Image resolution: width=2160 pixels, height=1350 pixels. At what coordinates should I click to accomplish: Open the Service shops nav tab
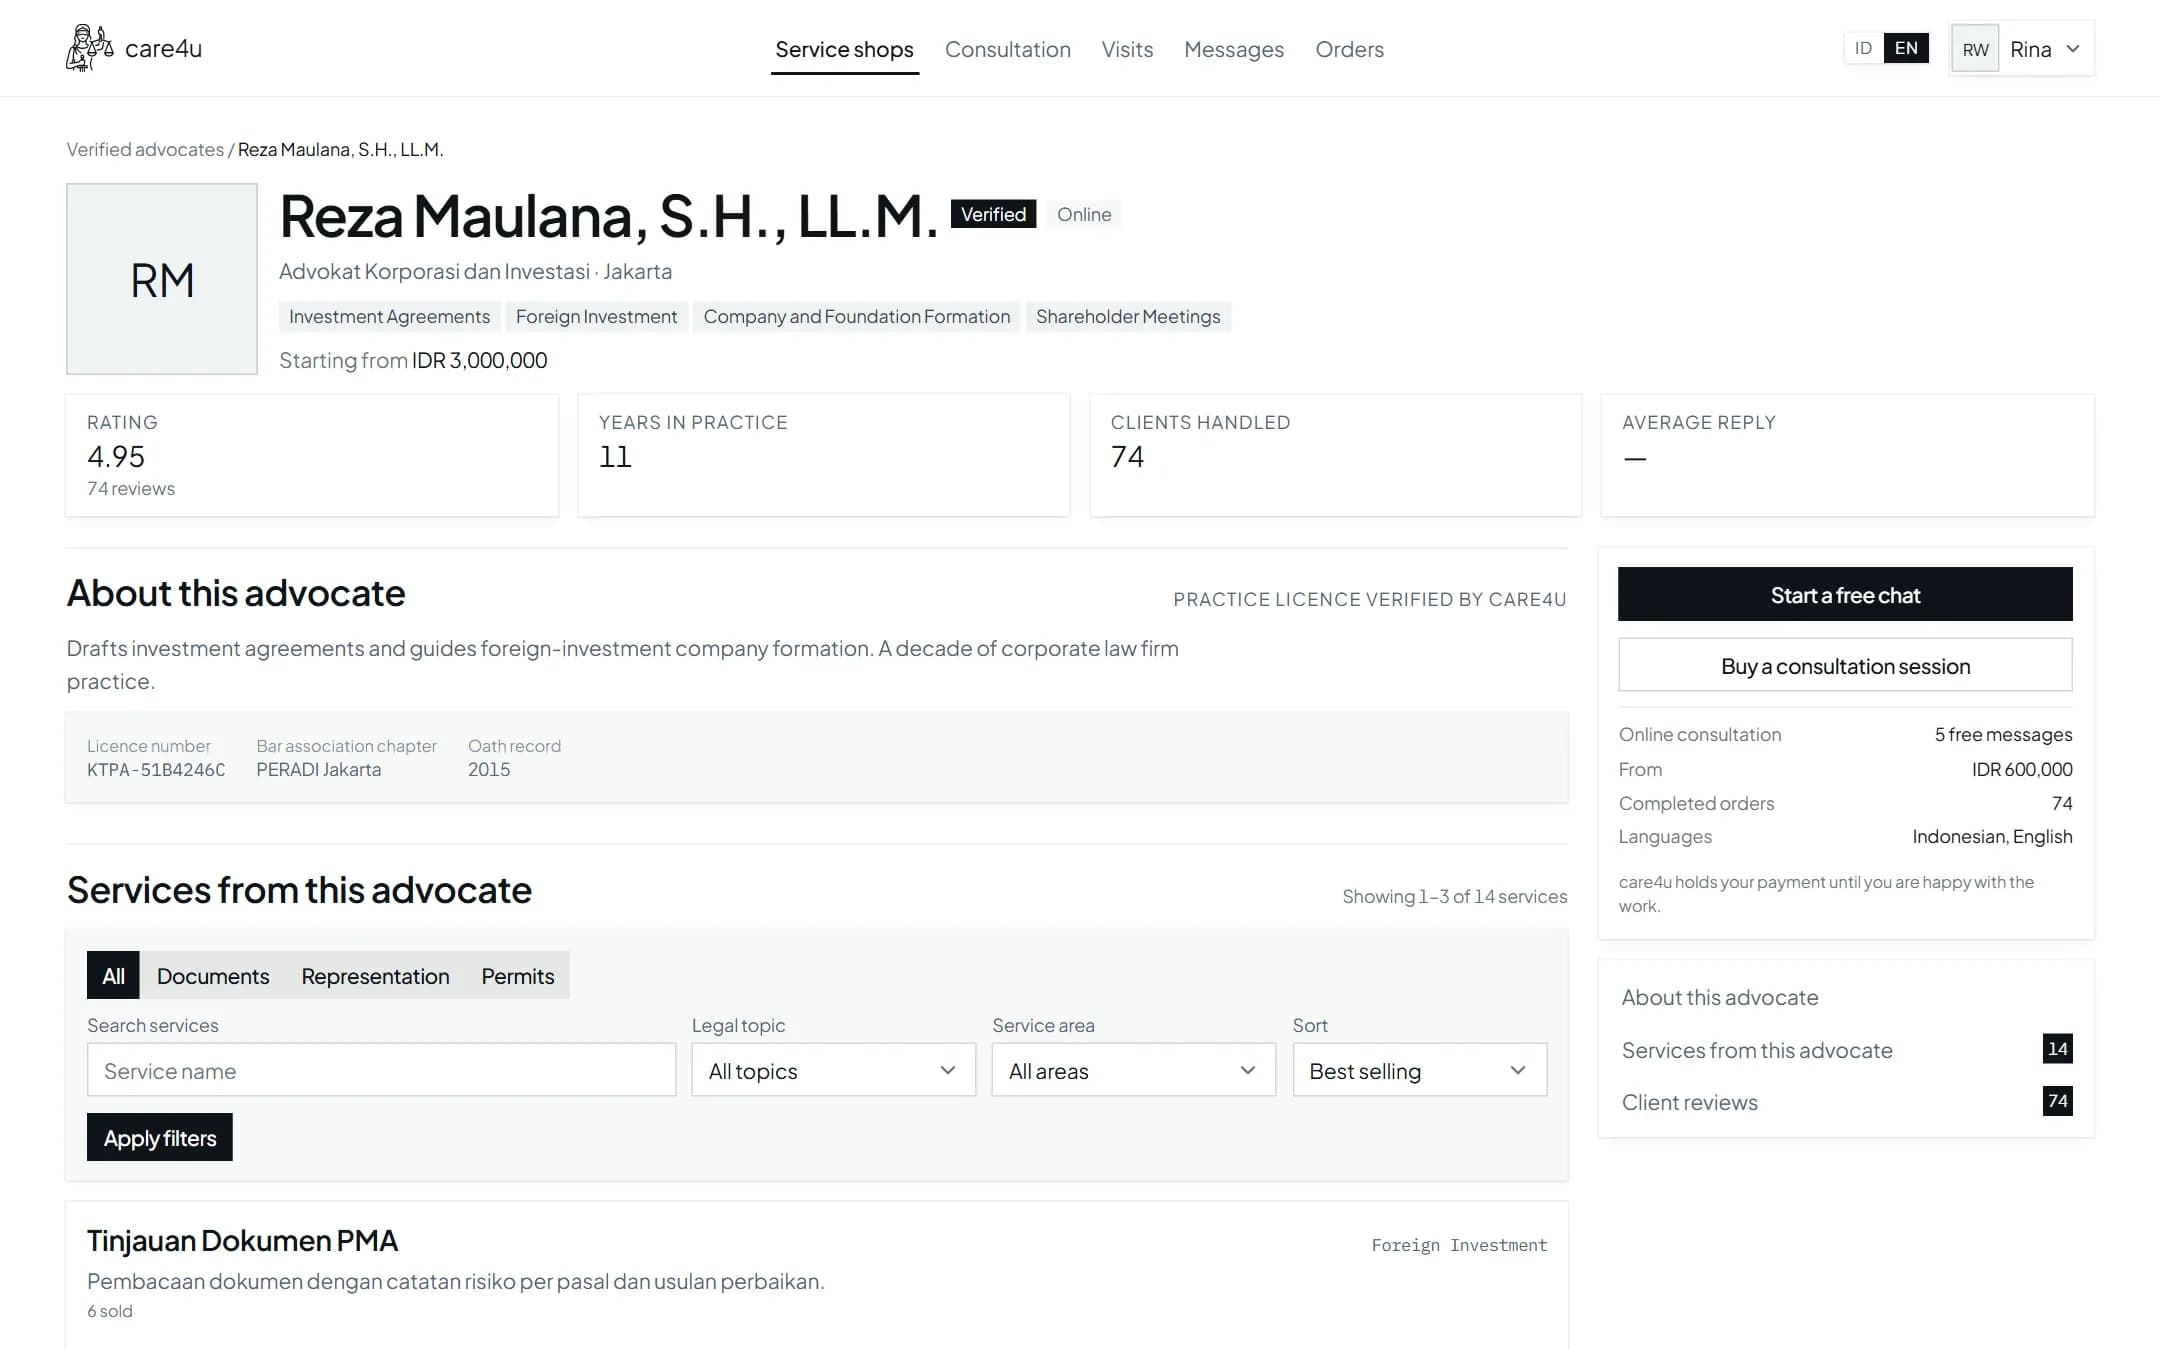coord(844,49)
